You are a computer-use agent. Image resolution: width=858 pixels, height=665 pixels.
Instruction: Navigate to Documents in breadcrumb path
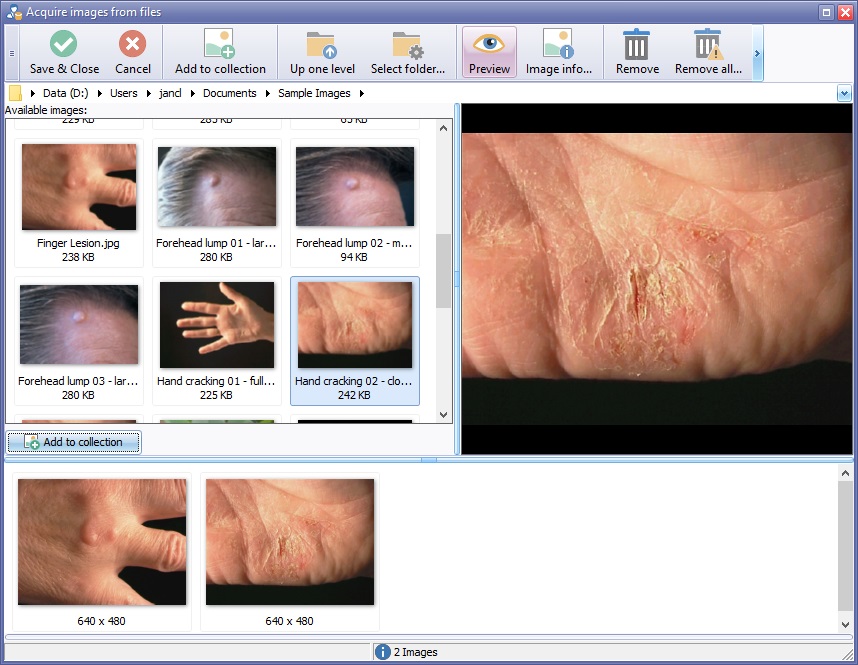coord(229,93)
